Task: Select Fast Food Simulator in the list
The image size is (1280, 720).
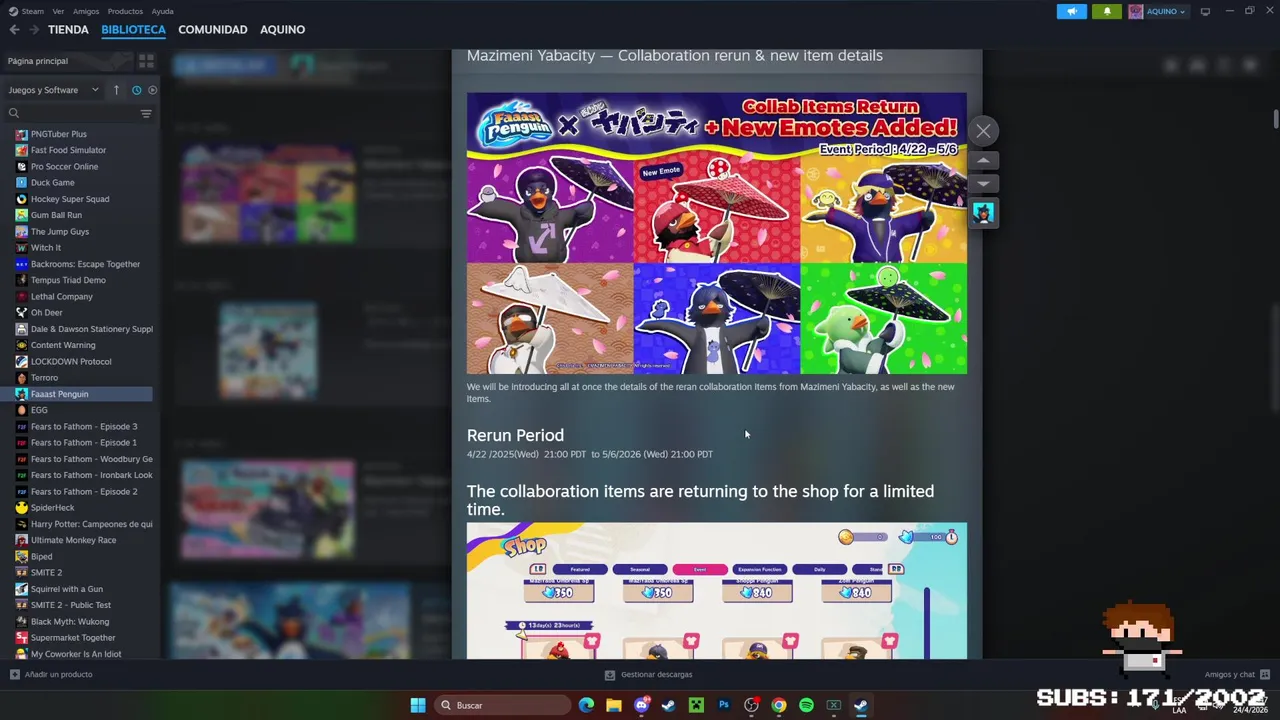Action: click(68, 150)
